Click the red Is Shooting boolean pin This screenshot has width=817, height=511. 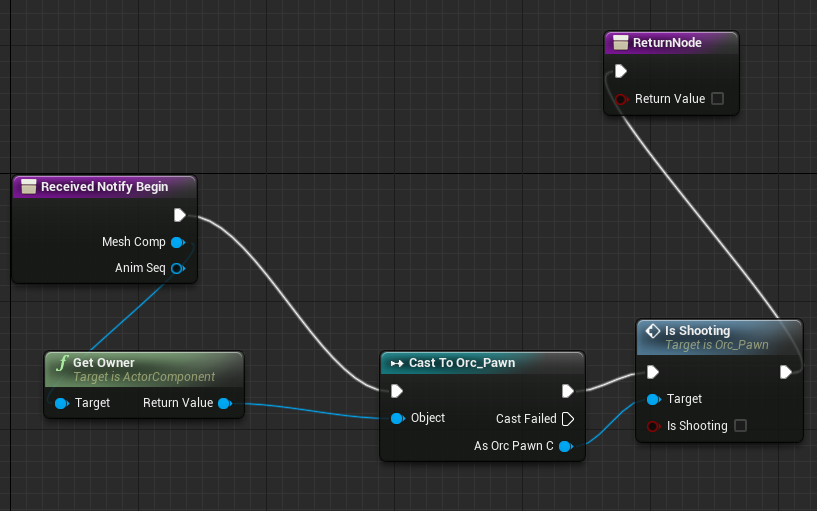(653, 426)
